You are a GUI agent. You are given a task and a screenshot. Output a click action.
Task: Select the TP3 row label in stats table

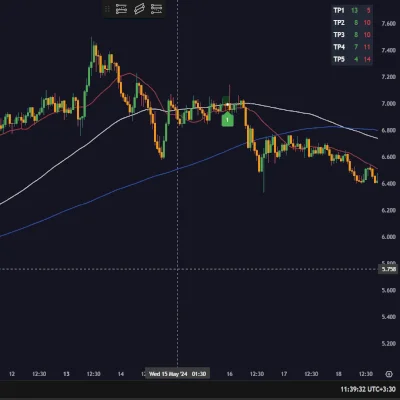(x=339, y=35)
